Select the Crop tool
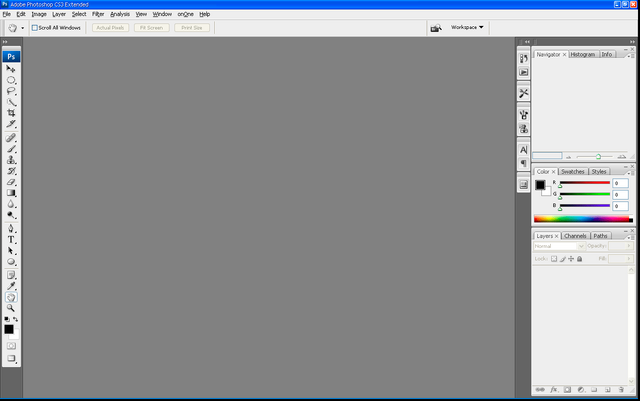This screenshot has width=640, height=401. (11, 113)
